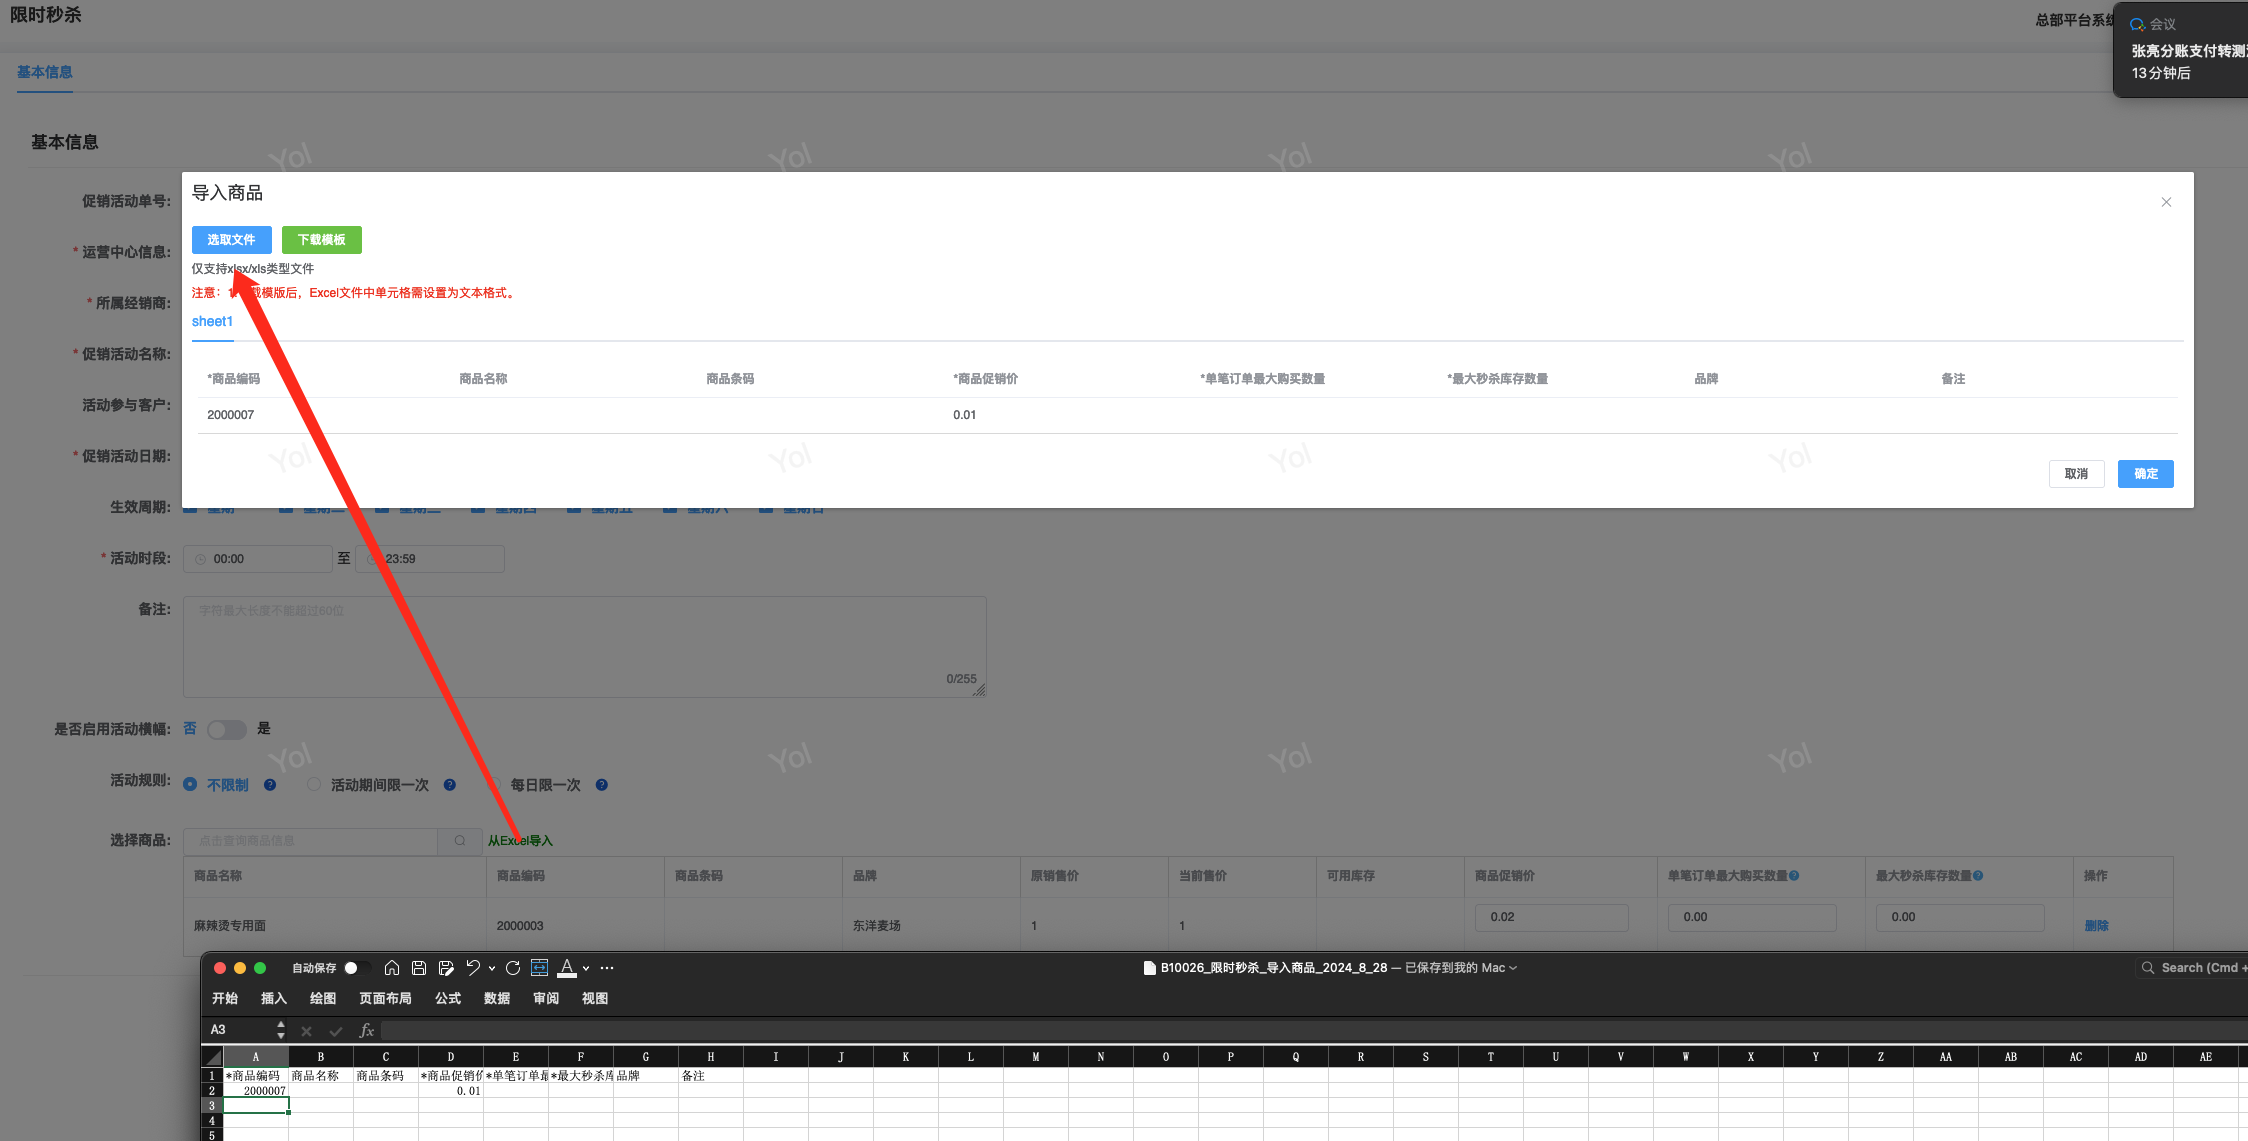2248x1141 pixels.
Task: Toggle the 是否启用活动横幅 switch
Action: [227, 730]
